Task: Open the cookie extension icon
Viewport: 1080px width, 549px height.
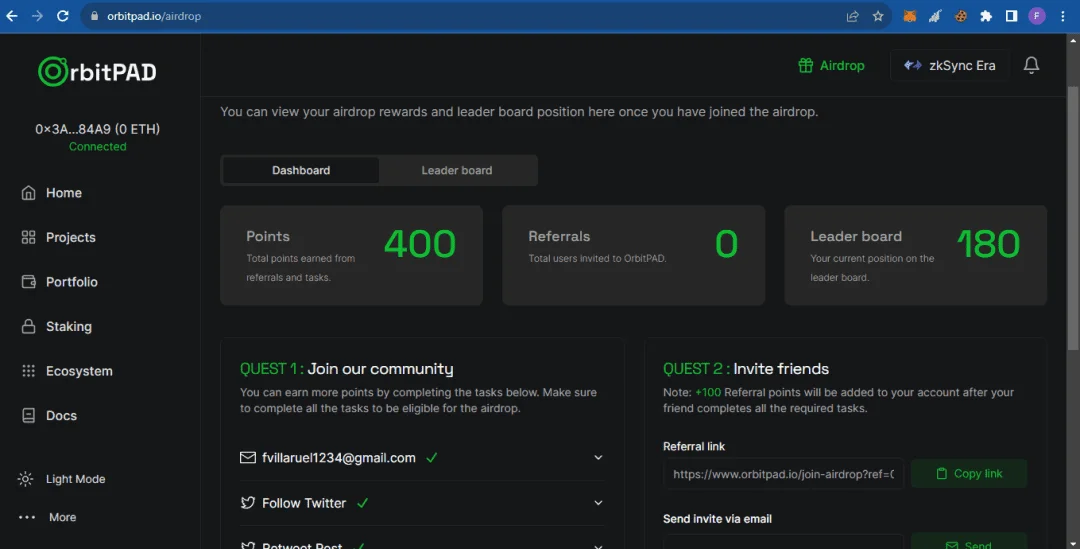Action: tap(961, 16)
